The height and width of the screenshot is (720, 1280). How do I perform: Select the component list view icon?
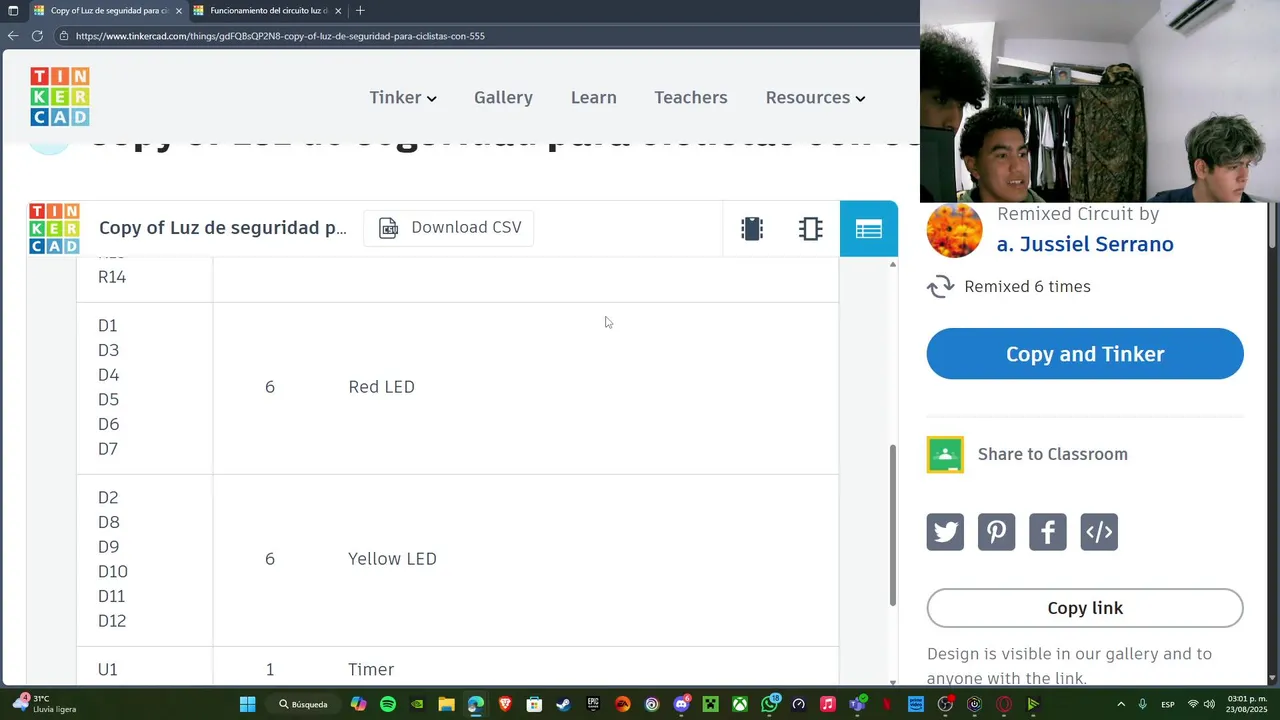(869, 229)
